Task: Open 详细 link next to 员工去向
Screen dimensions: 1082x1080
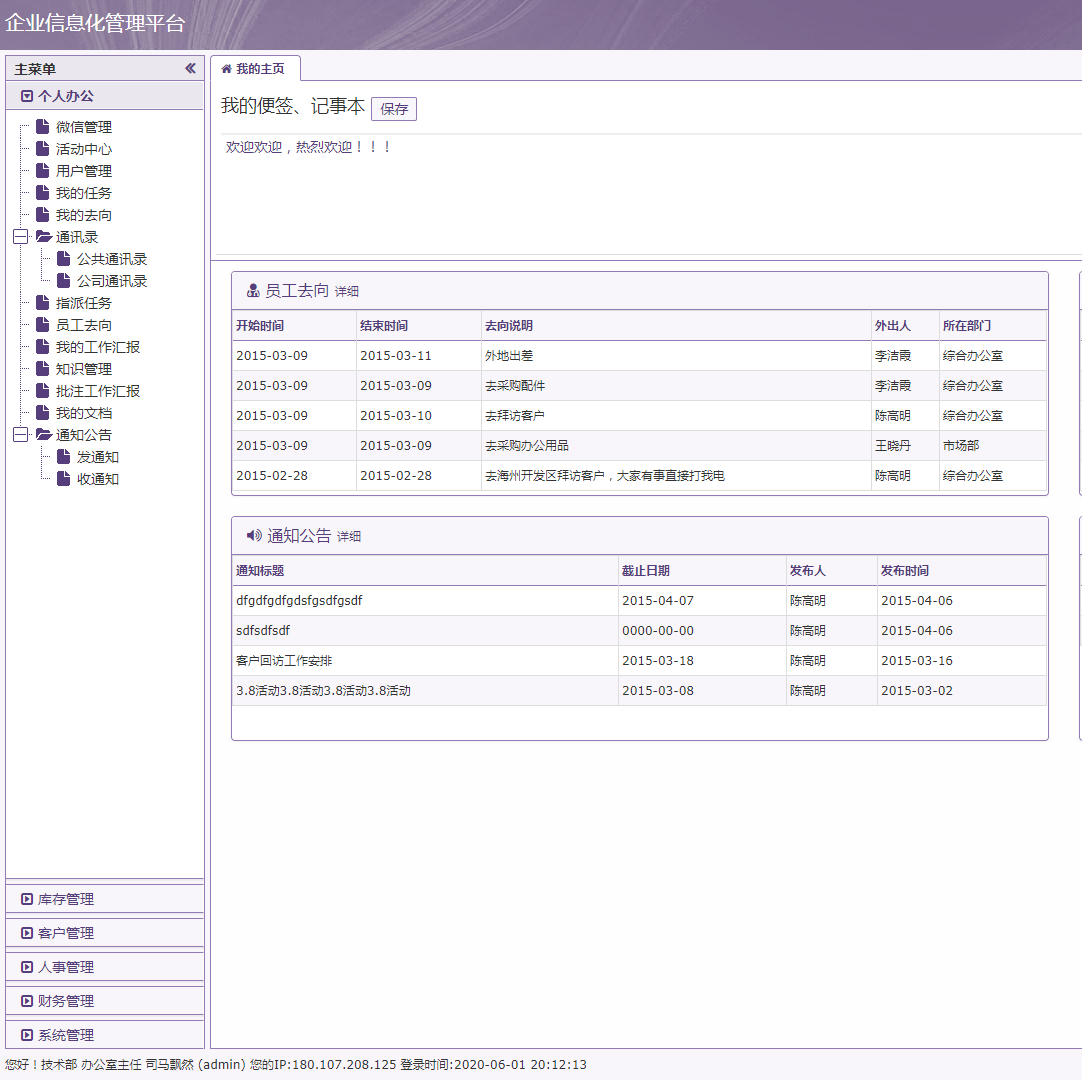Action: tap(346, 292)
